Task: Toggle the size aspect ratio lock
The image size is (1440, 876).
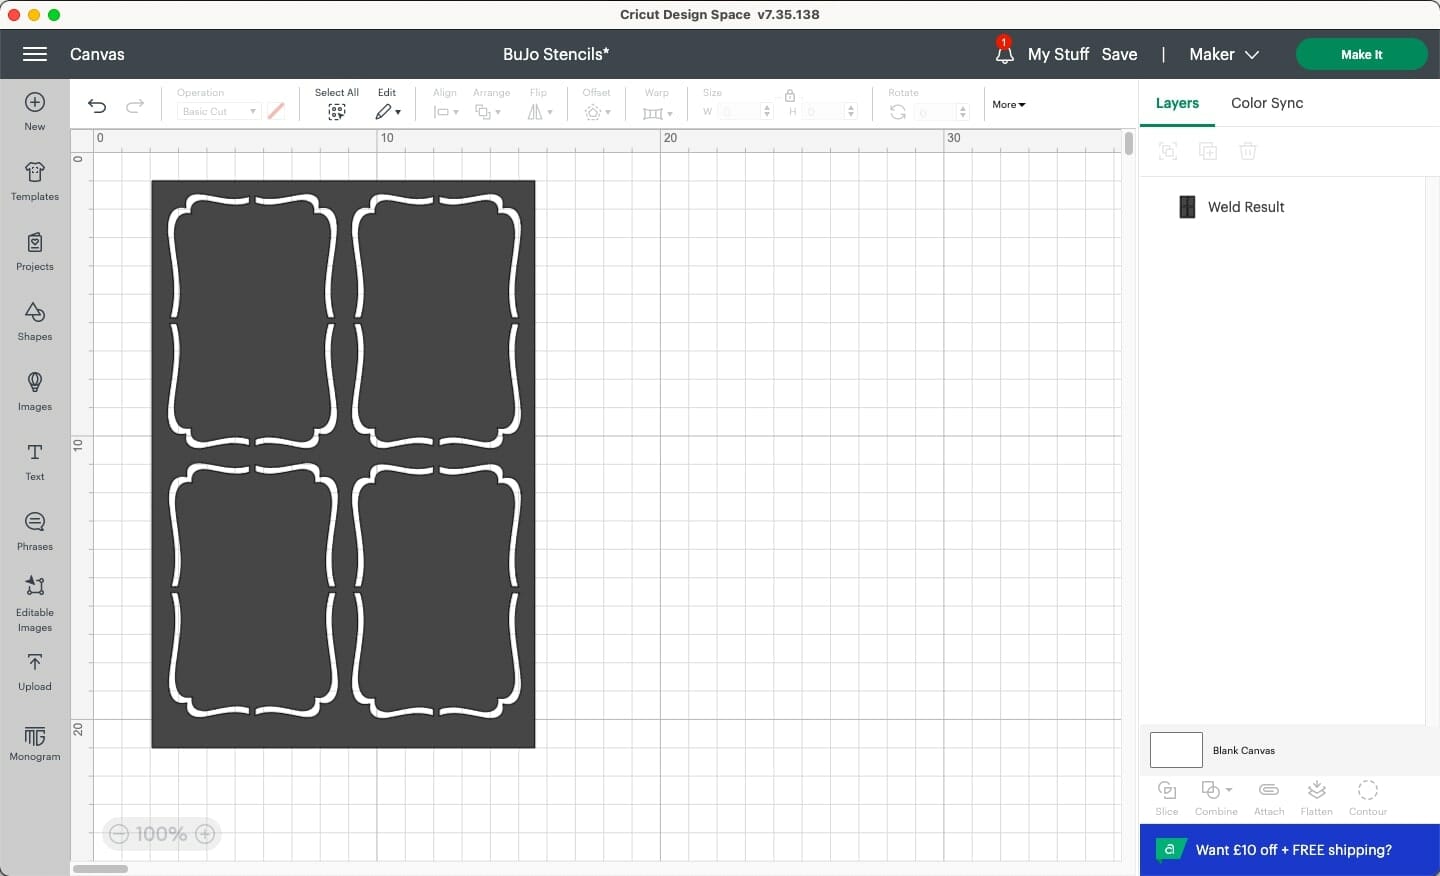Action: pyautogui.click(x=790, y=96)
